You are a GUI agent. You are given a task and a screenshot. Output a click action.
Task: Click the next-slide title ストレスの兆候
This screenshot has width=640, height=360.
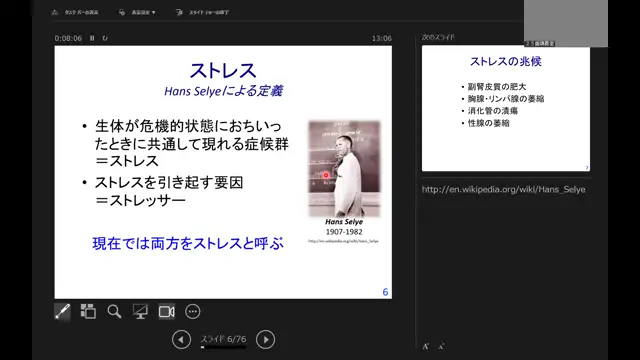pos(506,62)
